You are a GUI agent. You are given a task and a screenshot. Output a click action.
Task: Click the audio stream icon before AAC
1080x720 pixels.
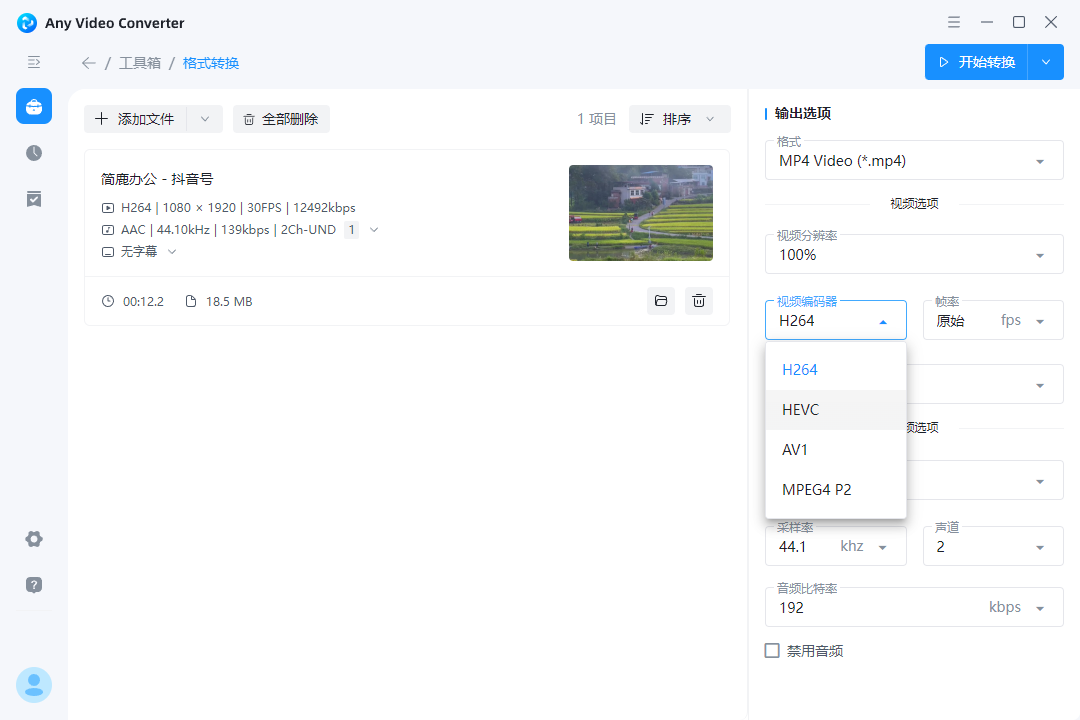(x=107, y=229)
